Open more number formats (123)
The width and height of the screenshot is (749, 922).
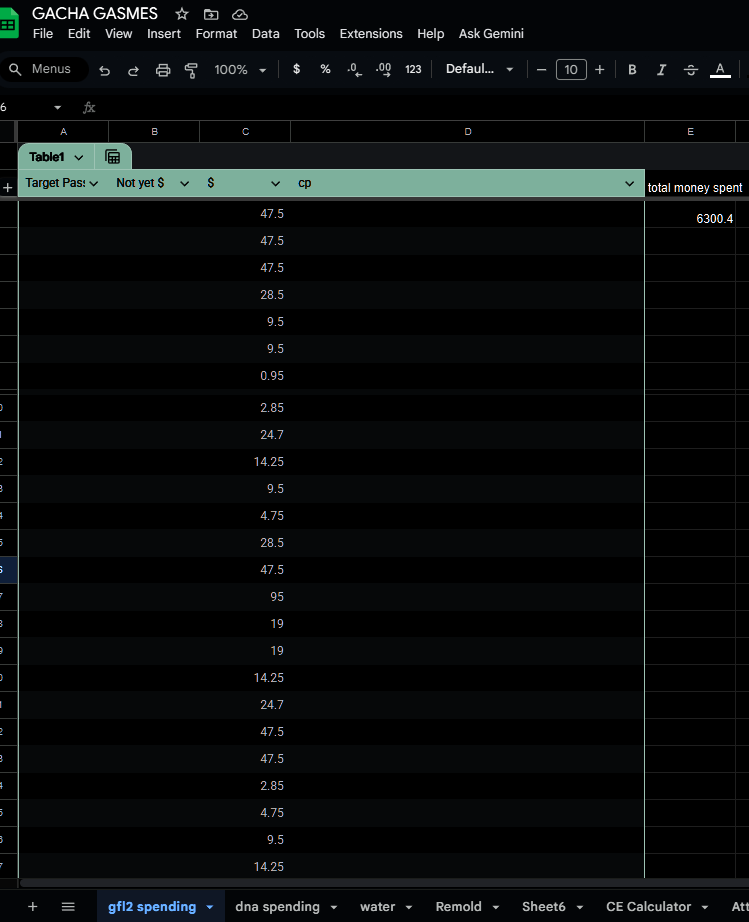coord(413,69)
